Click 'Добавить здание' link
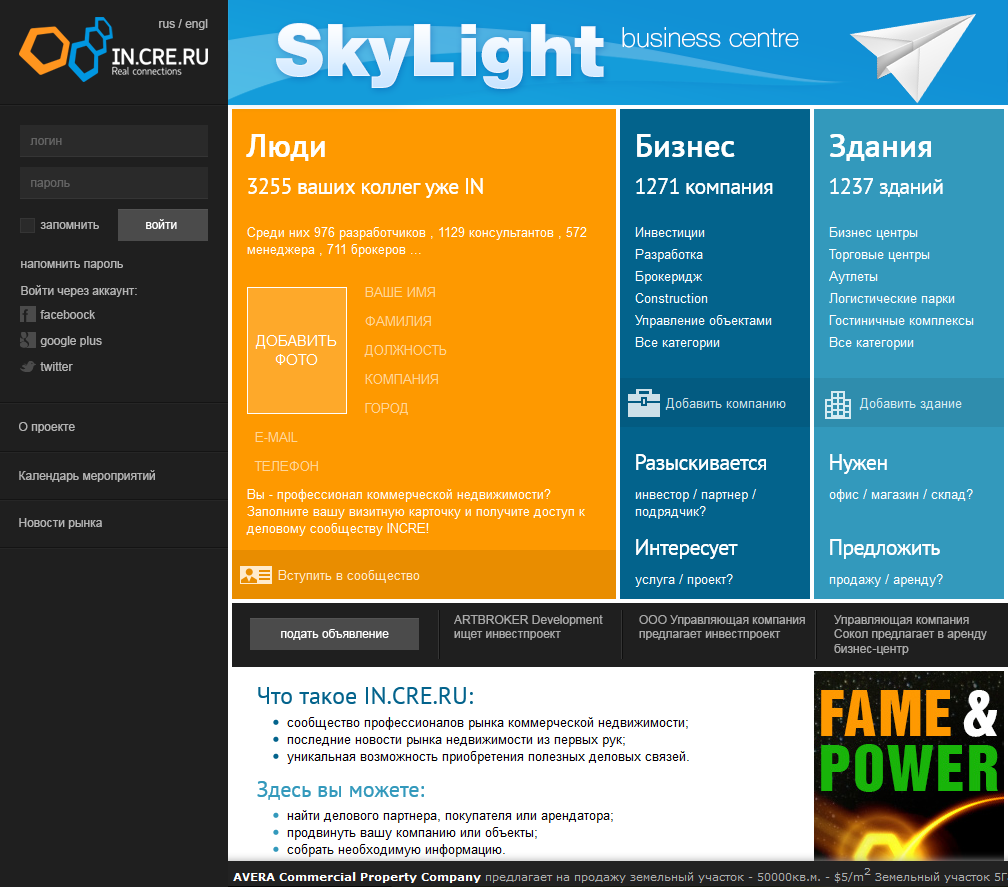The width and height of the screenshot is (1008, 887). (x=911, y=404)
